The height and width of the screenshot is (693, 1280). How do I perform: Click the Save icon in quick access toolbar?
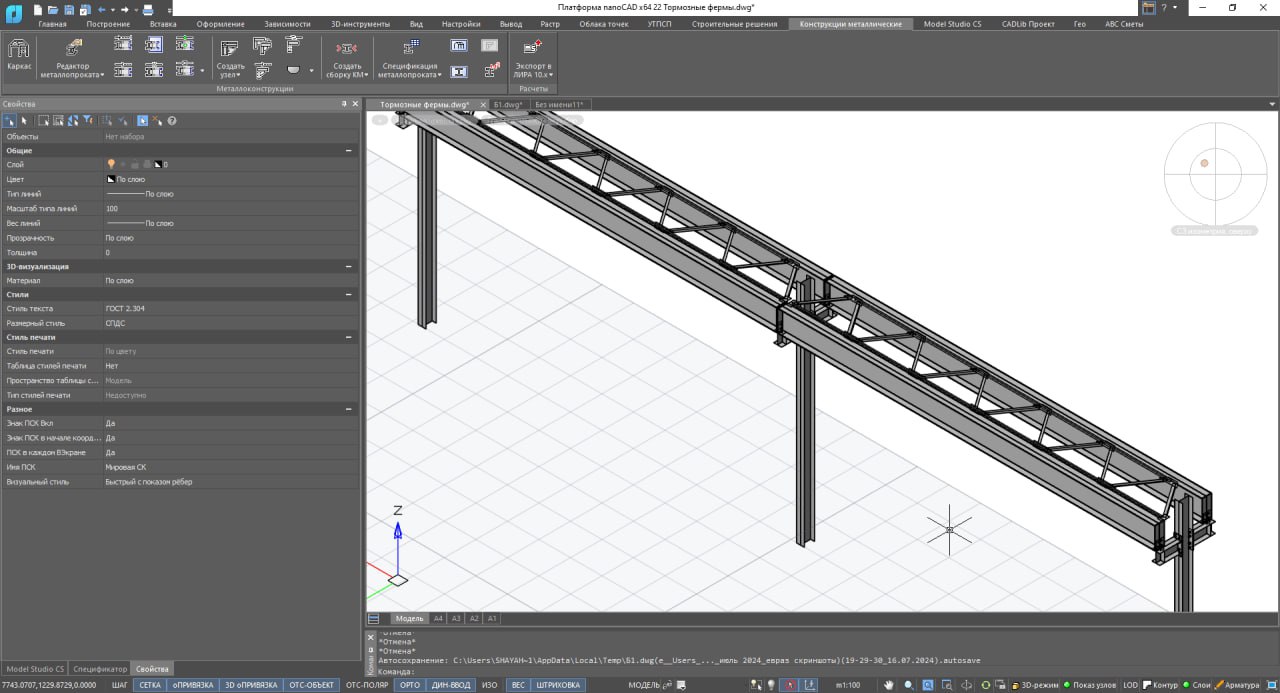pos(67,9)
